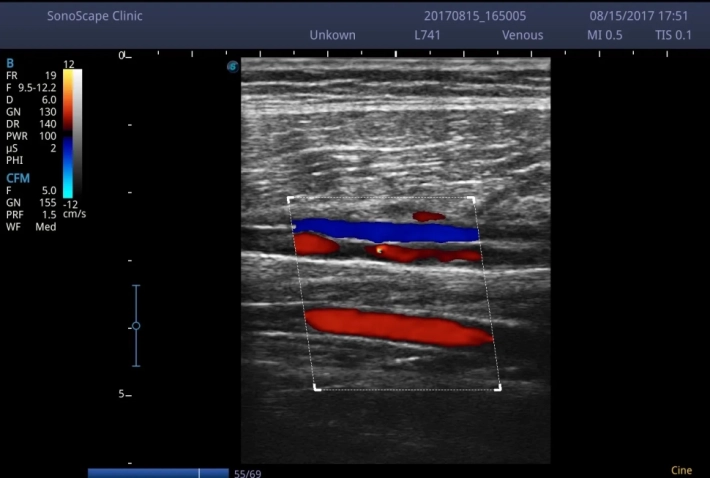The width and height of the screenshot is (710, 478).
Task: Click the top-right corner of color ROI box
Action: click(x=471, y=199)
